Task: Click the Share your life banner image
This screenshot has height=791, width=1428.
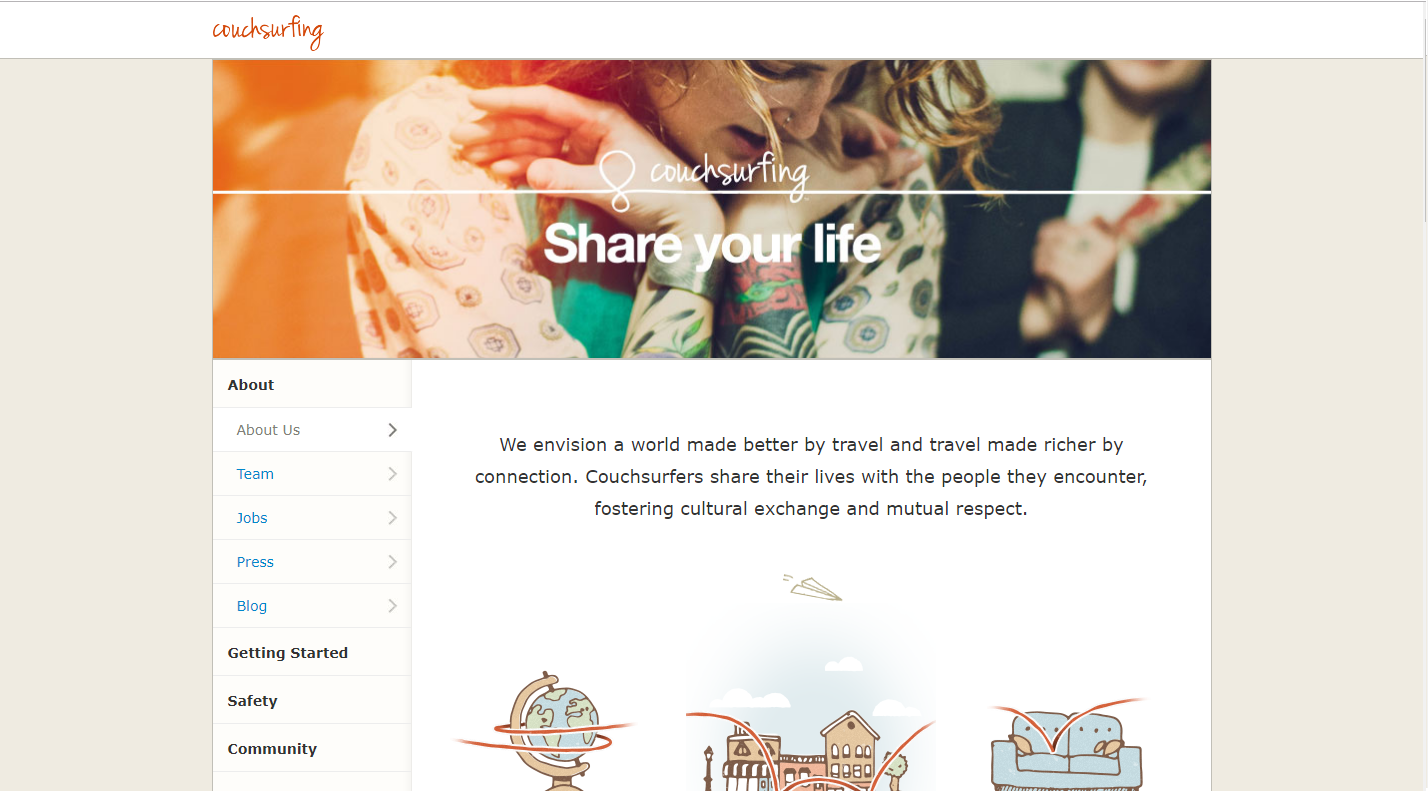Action: (712, 209)
